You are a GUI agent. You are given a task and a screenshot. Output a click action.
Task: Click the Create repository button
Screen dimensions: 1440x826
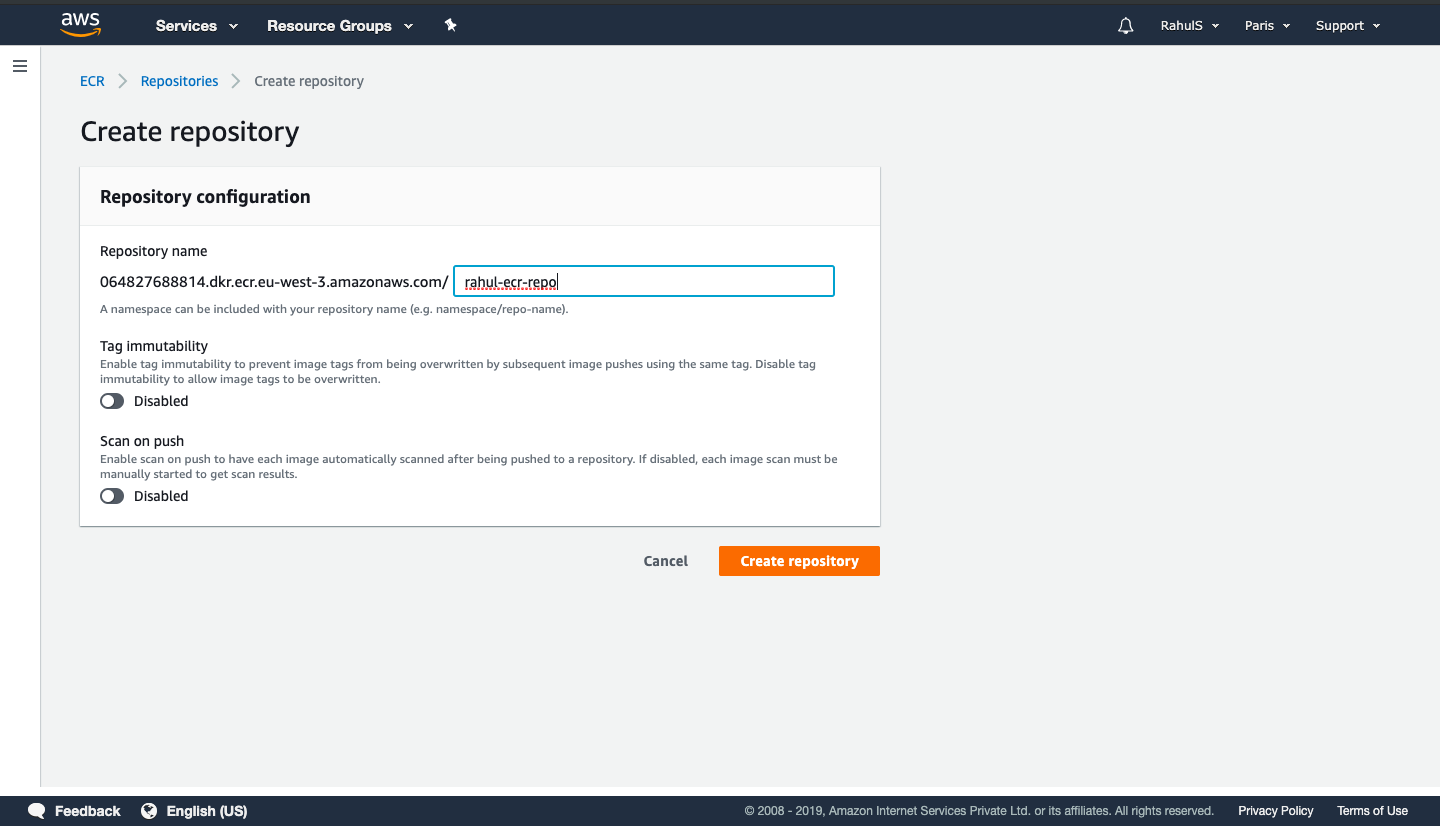(x=799, y=561)
